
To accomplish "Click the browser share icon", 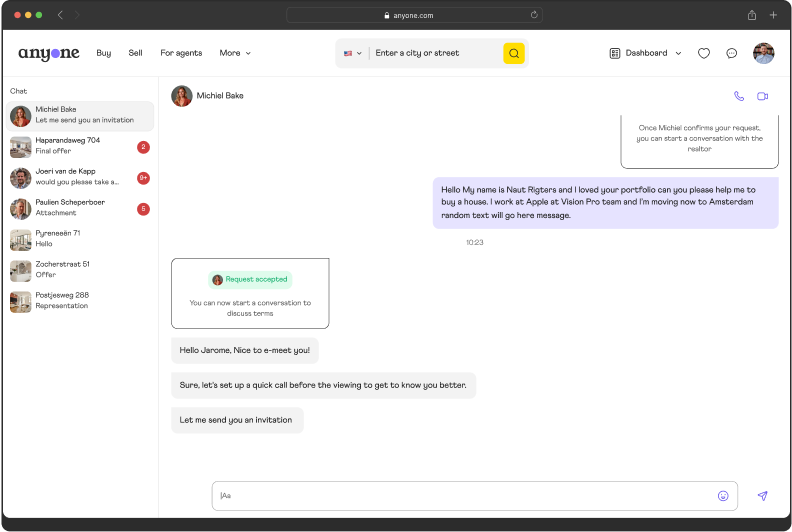I will point(751,15).
